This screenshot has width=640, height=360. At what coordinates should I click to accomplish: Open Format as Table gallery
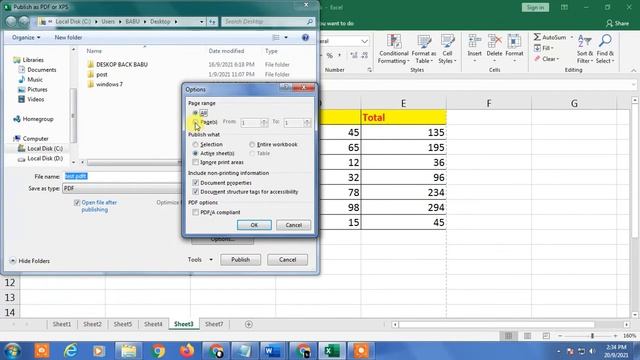point(424,49)
